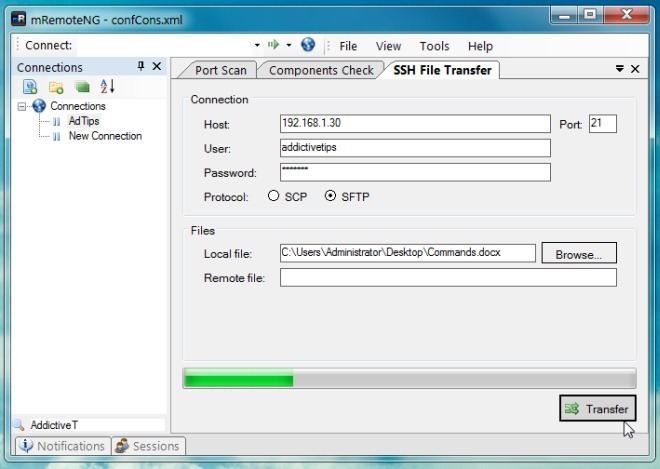Select the SSH File Transfer tab
The image size is (660, 469).
click(x=442, y=70)
